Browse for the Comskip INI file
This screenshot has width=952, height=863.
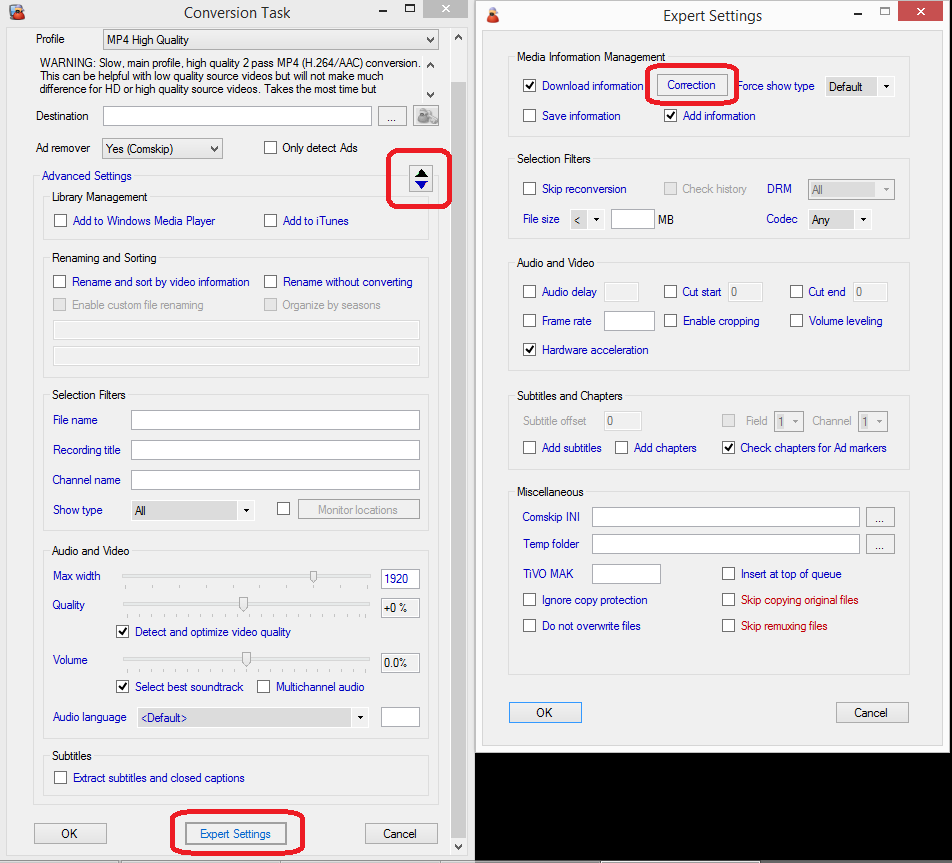[880, 517]
